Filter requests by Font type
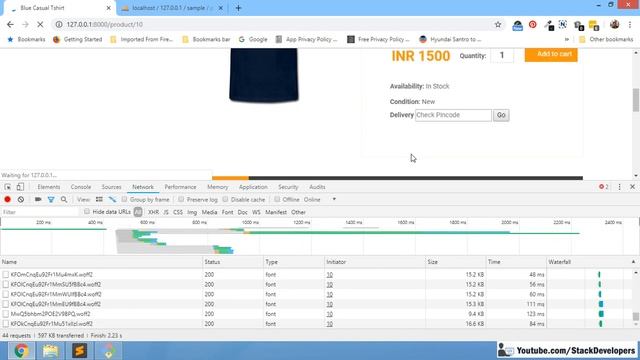Viewport: 640px width, 360px height. click(x=227, y=212)
